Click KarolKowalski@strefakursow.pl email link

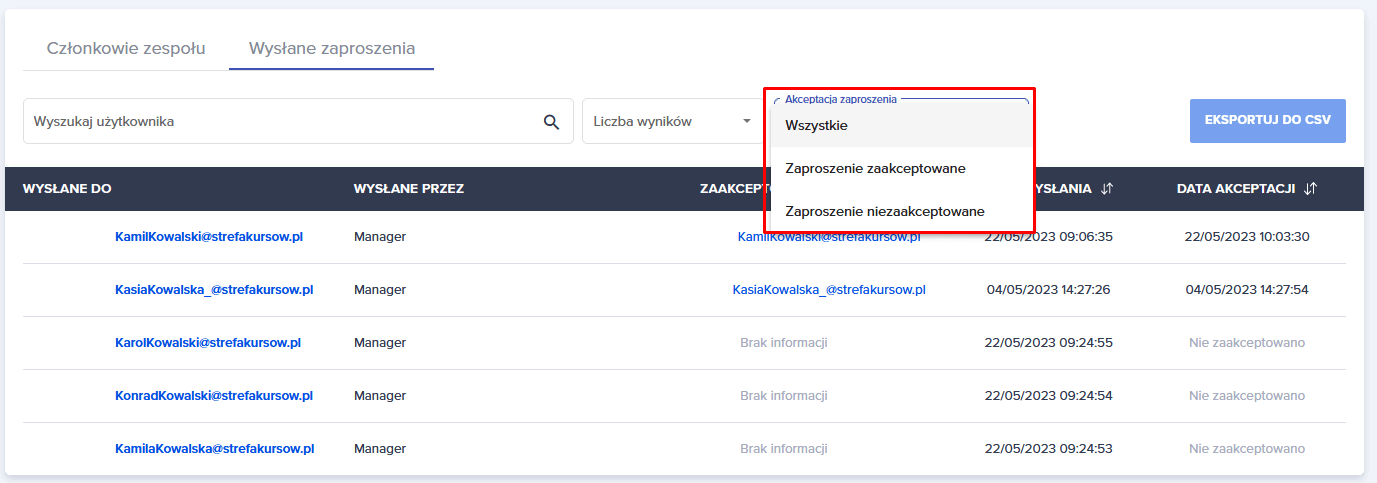pos(208,343)
